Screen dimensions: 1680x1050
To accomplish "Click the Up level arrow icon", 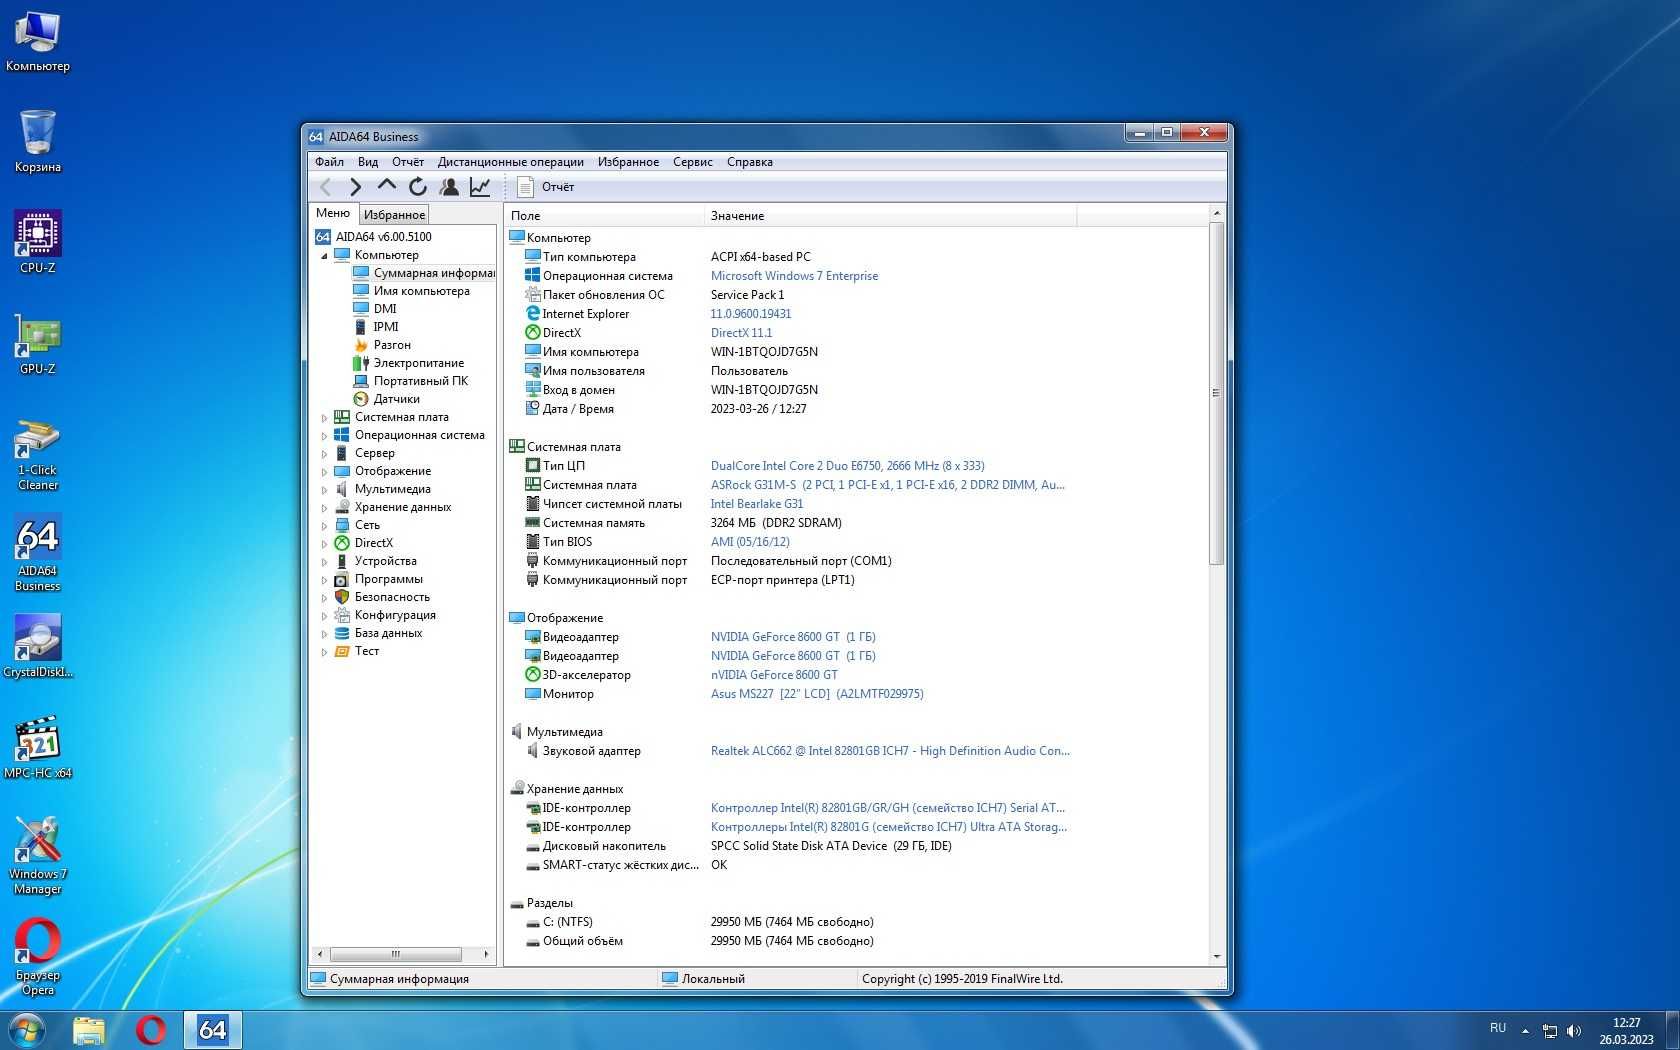I will 387,186.
